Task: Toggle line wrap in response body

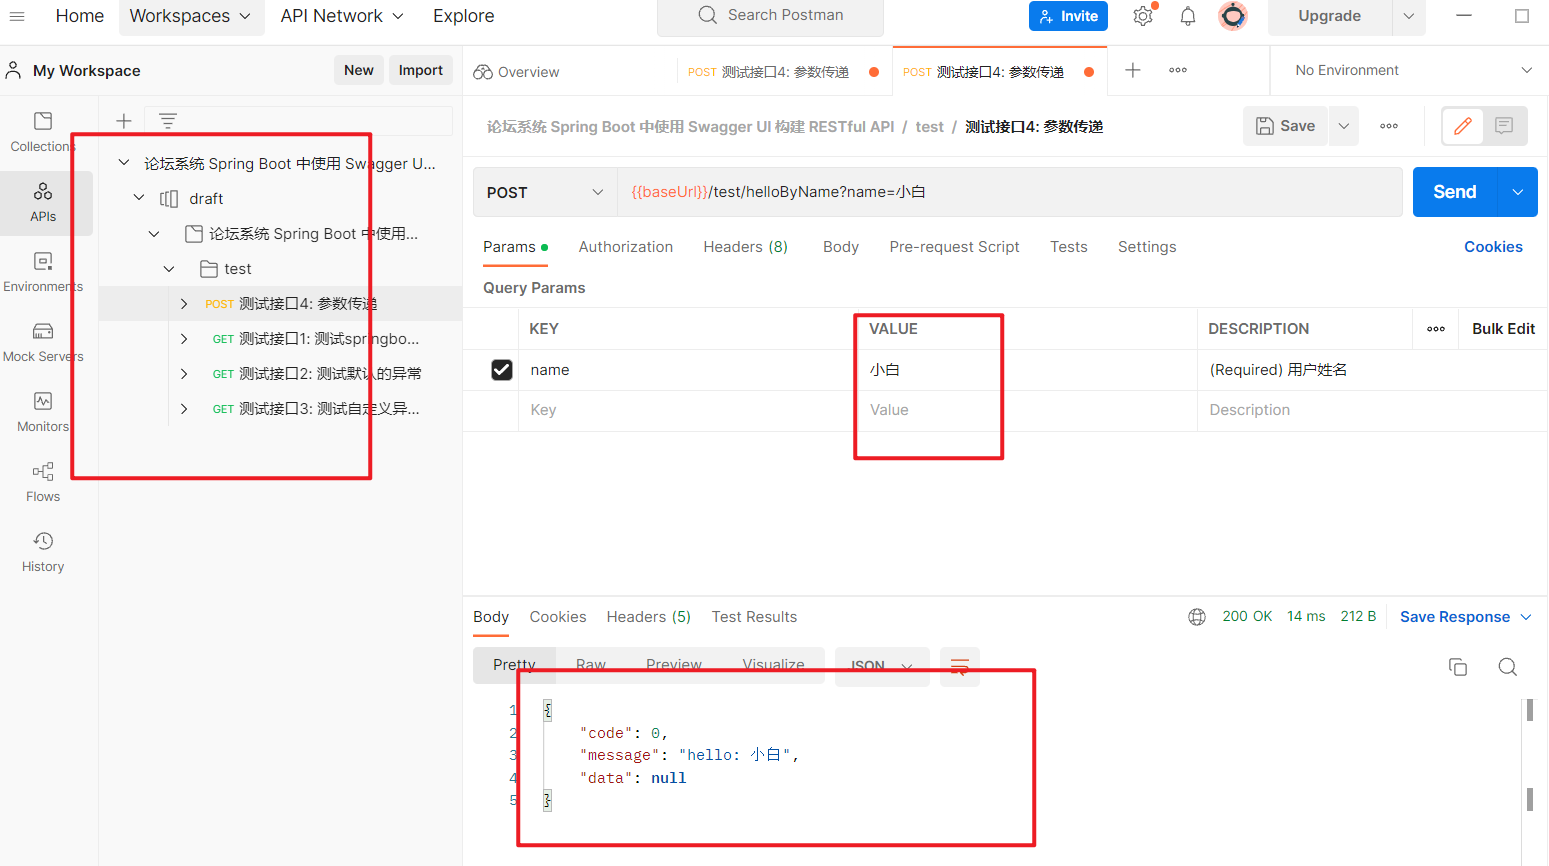Action: (x=960, y=666)
